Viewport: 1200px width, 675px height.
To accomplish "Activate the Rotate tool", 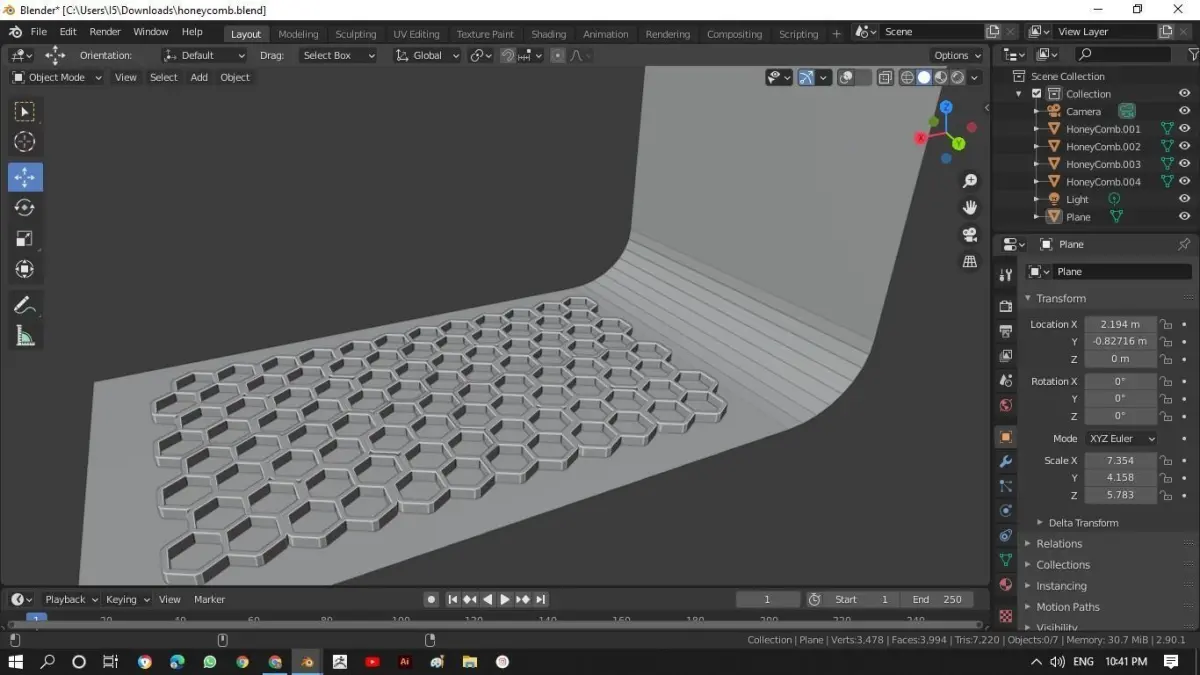I will click(x=25, y=208).
